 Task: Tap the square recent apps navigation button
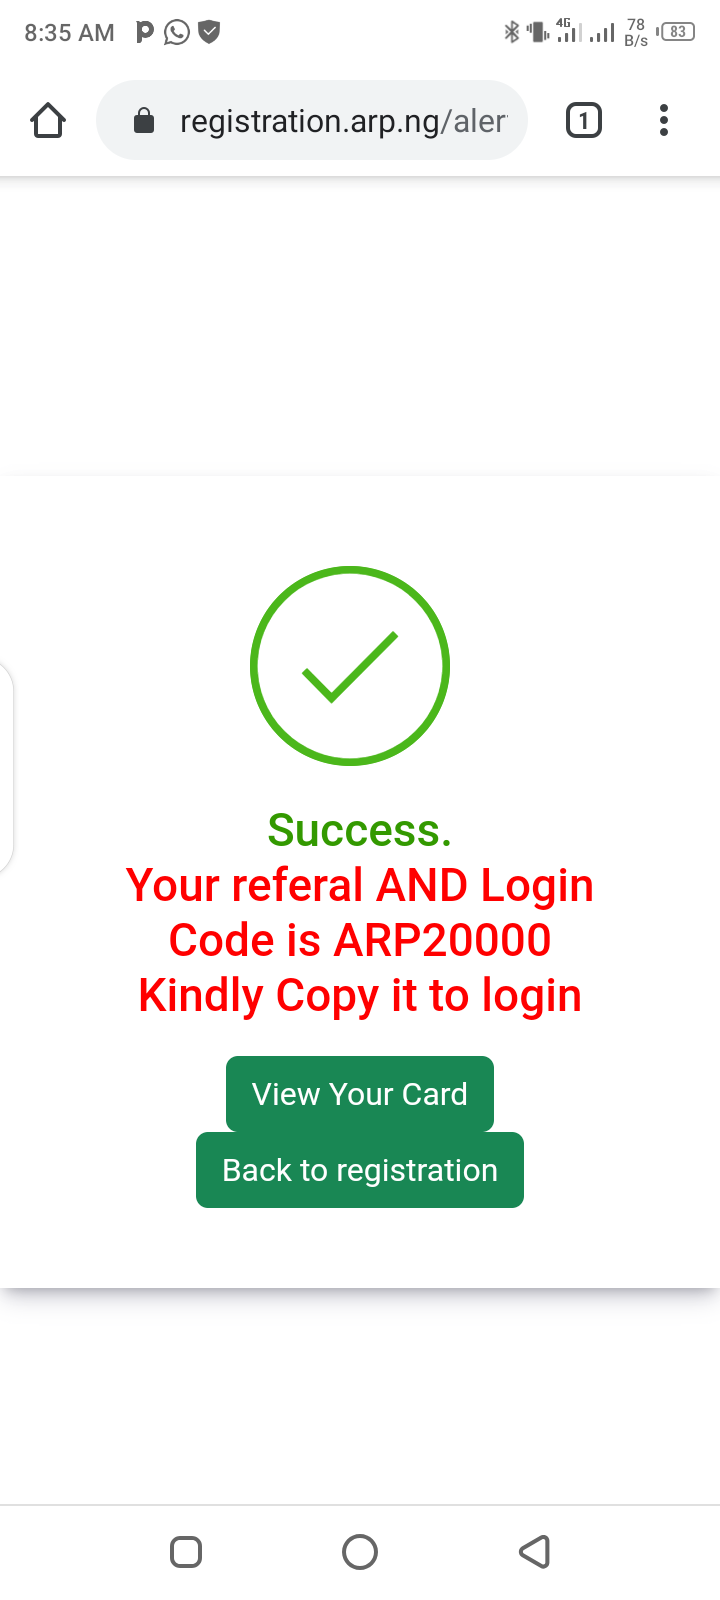tap(186, 1552)
